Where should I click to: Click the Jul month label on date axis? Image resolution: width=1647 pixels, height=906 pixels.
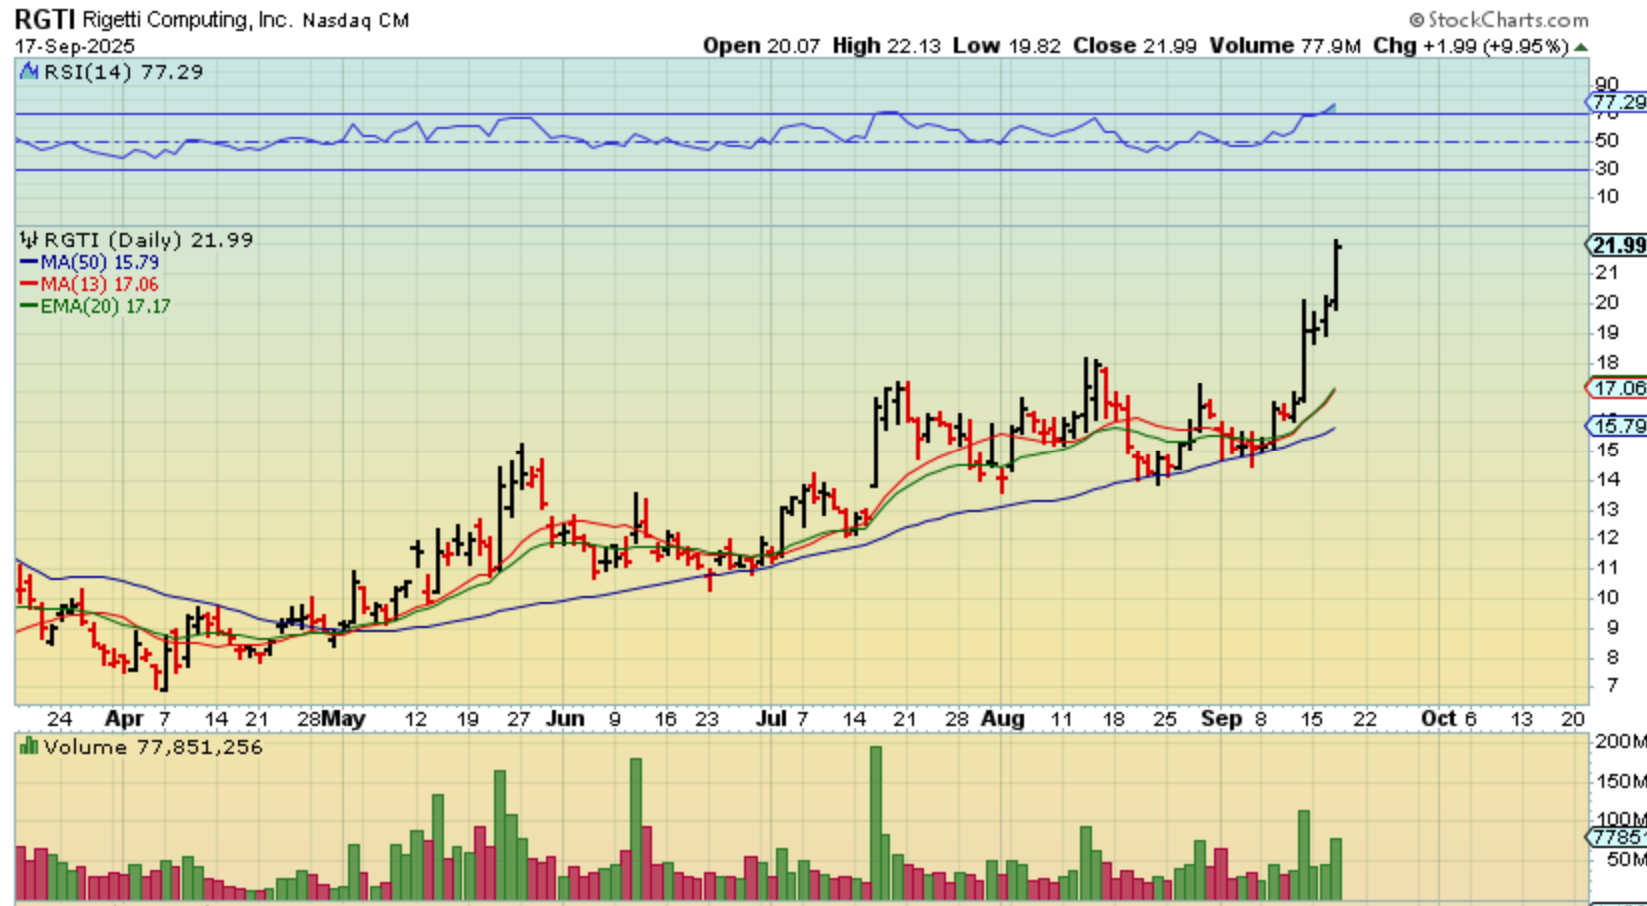(x=771, y=719)
